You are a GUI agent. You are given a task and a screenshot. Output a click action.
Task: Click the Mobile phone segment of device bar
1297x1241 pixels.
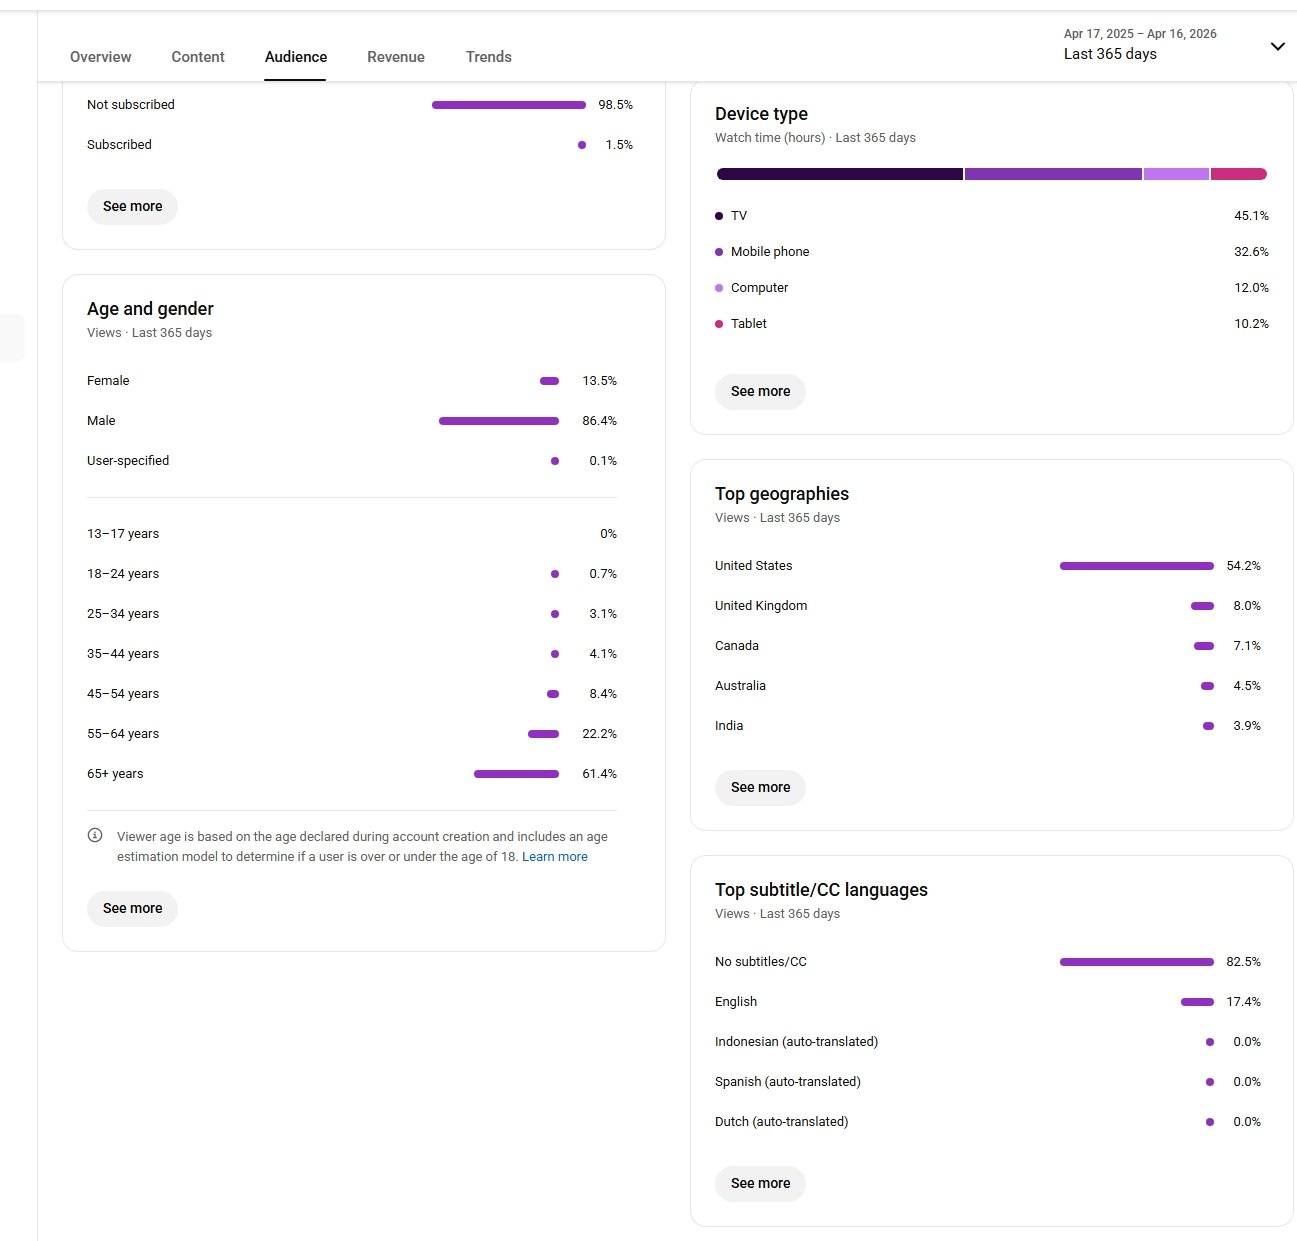pos(1053,174)
